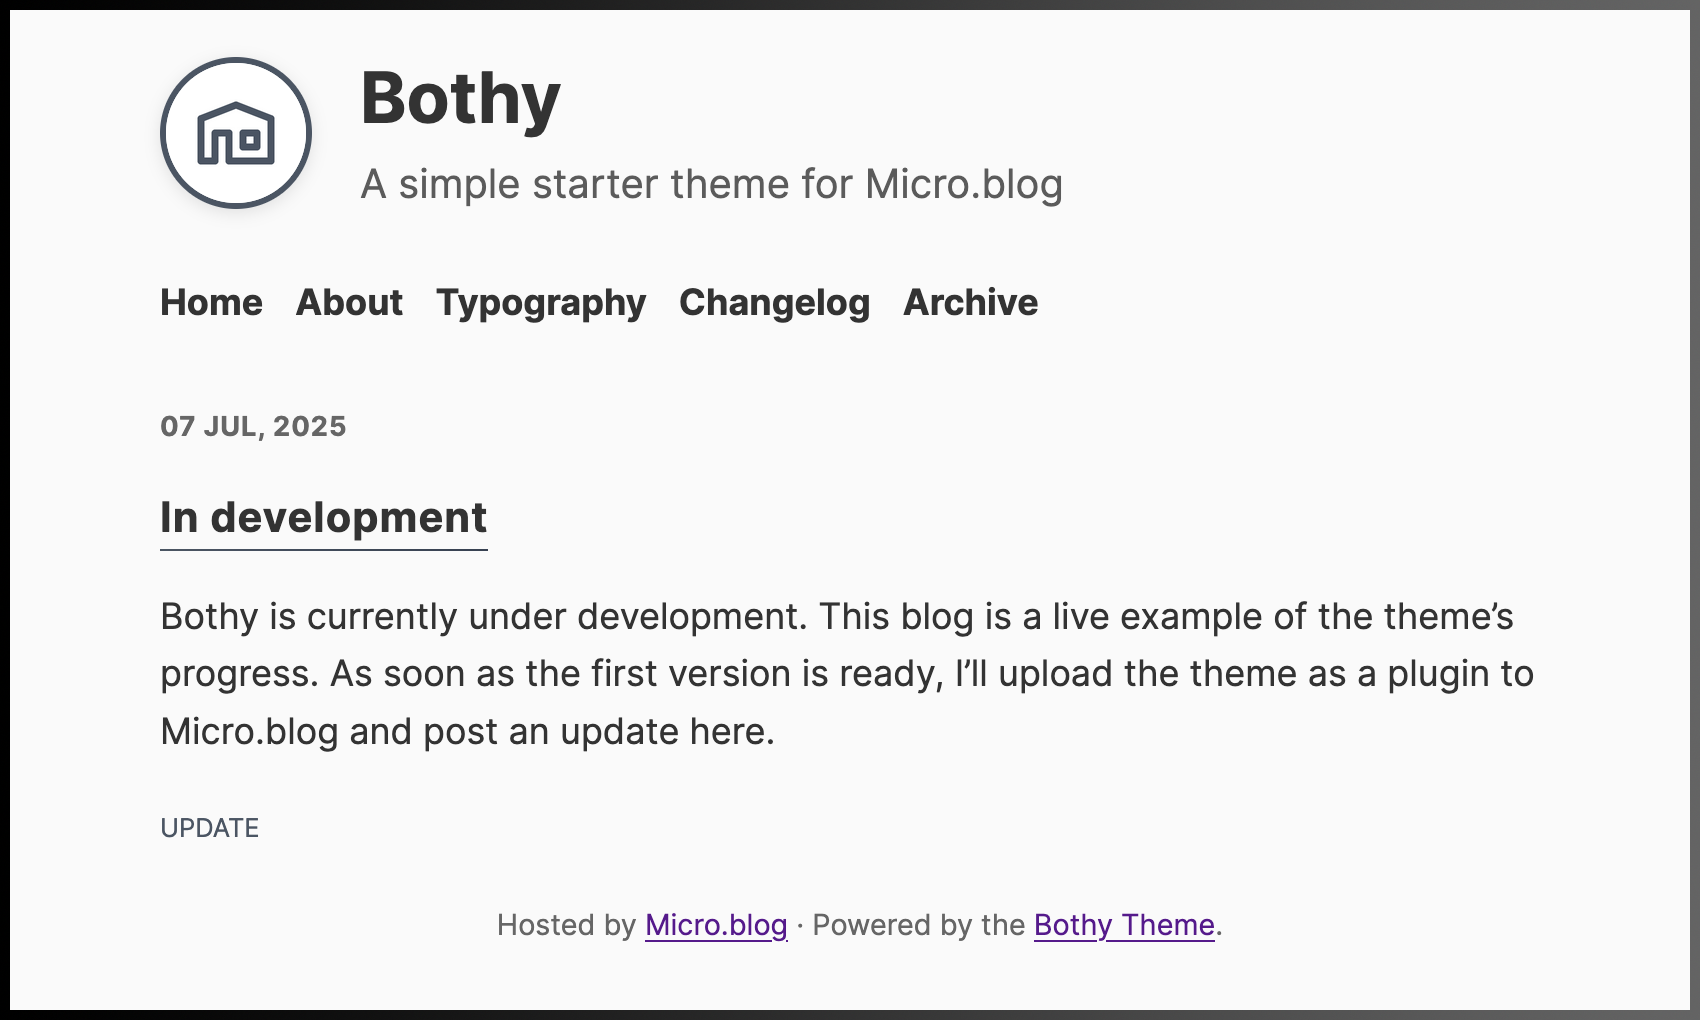
Task: Click the 'Hosted by' footer text
Action: click(x=566, y=925)
